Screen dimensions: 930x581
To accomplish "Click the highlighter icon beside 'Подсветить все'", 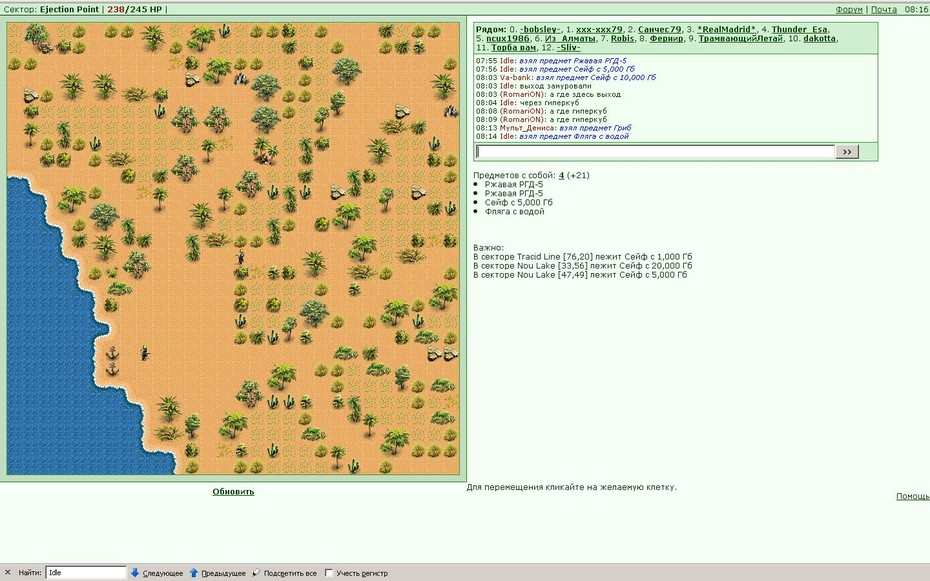I will click(x=256, y=573).
